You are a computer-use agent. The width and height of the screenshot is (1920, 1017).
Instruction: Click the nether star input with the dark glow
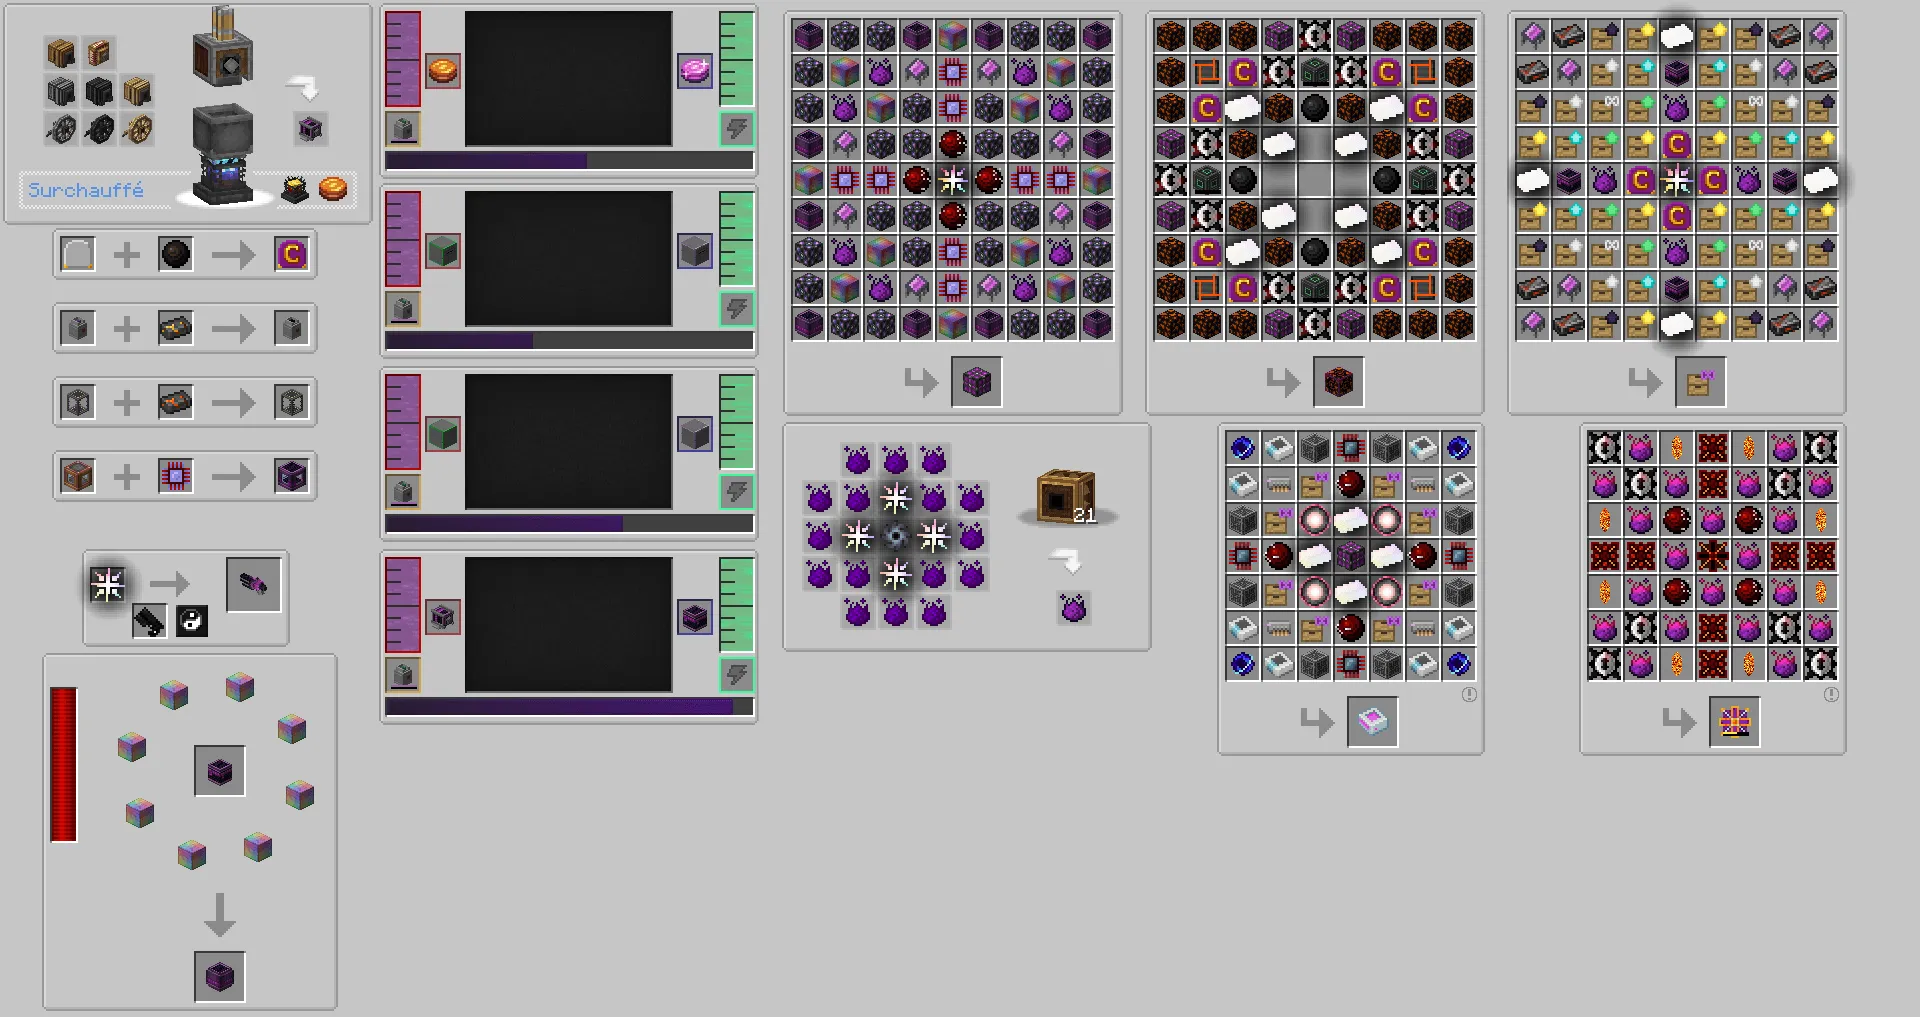[107, 584]
